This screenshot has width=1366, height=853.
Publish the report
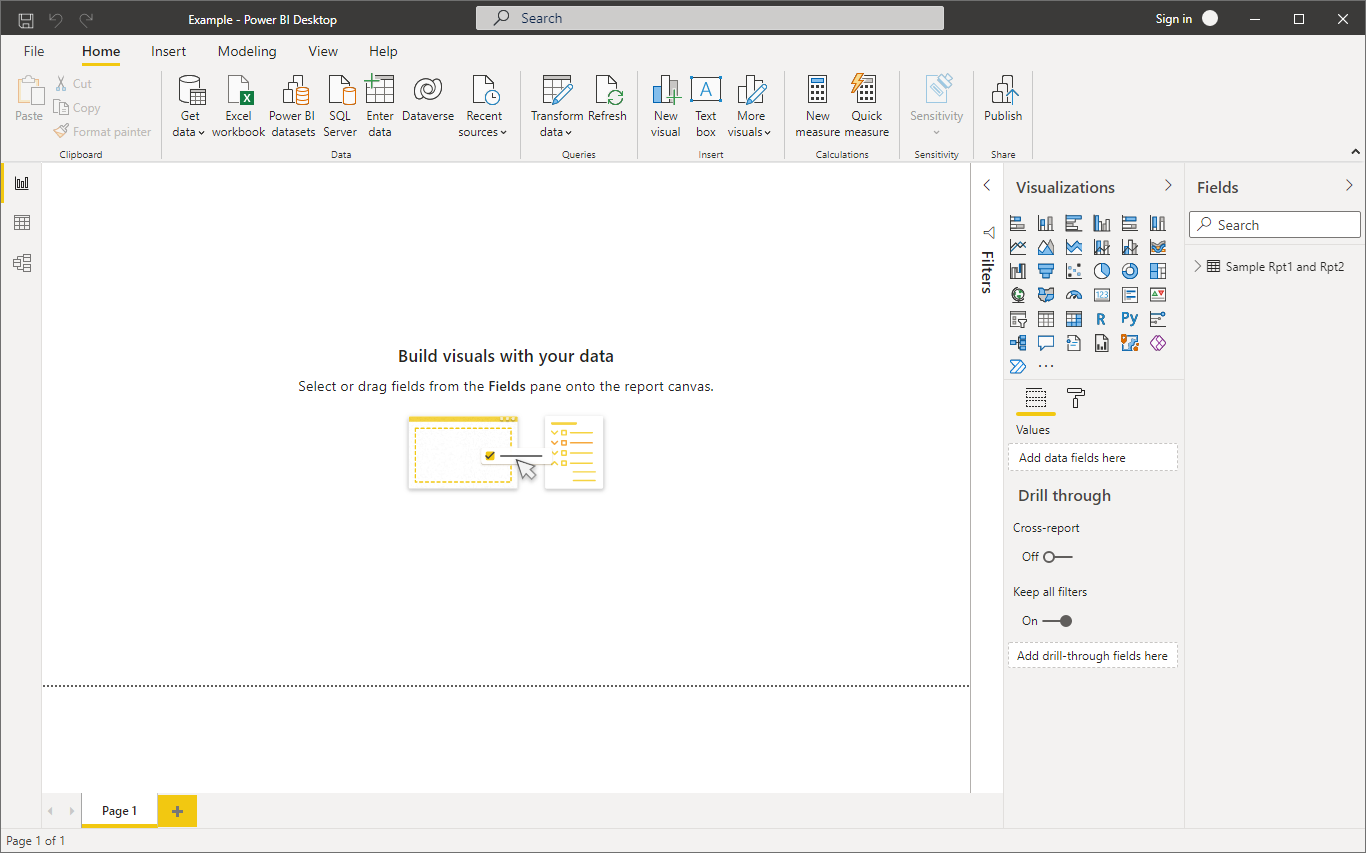pos(1003,99)
